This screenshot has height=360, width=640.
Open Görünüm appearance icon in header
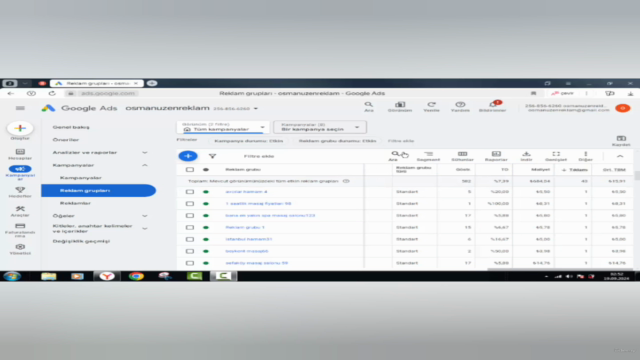point(400,105)
